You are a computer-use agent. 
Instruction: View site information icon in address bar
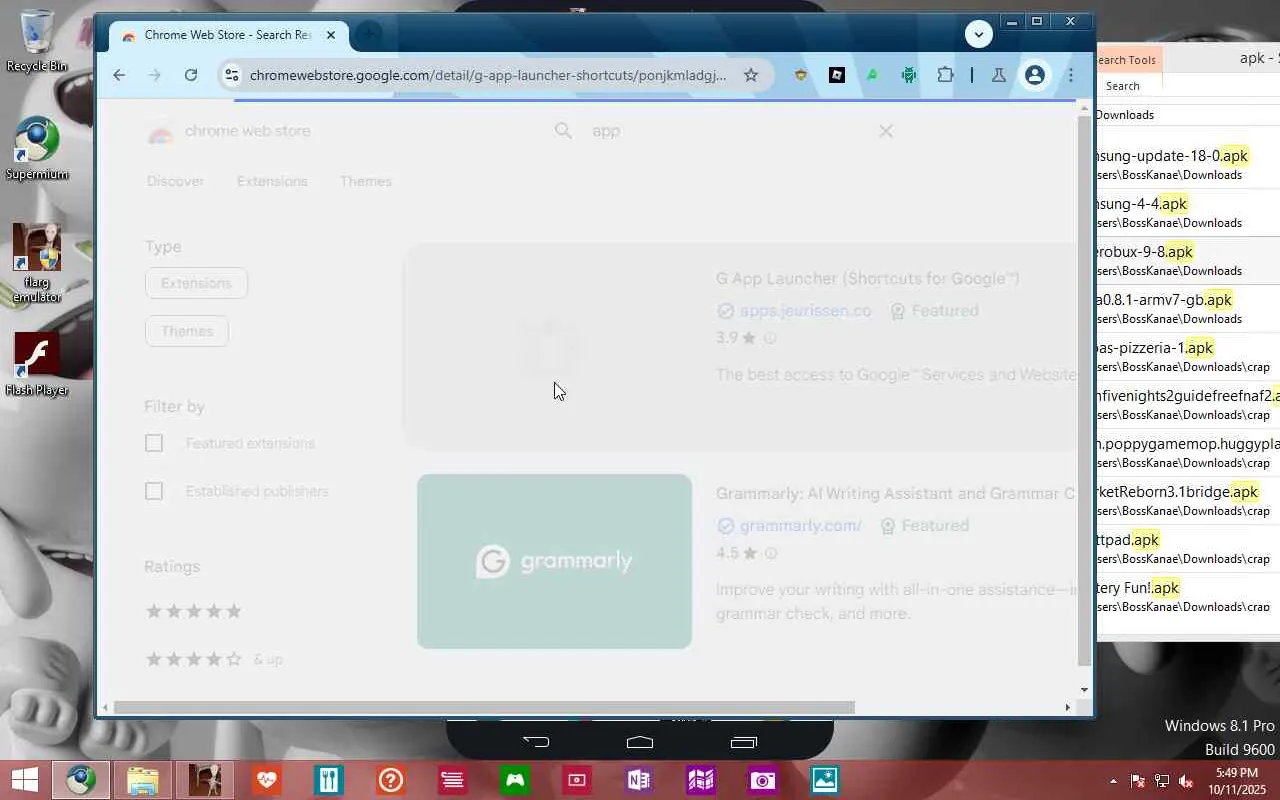[x=231, y=75]
